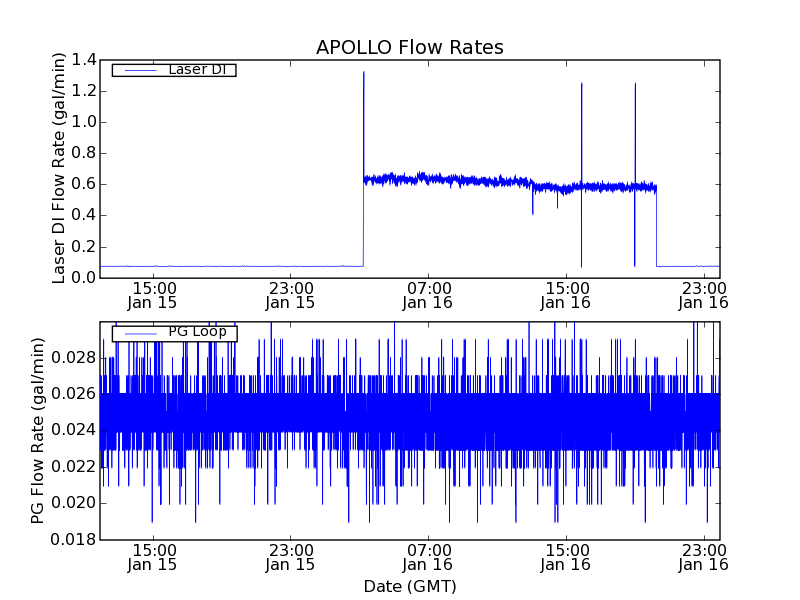Click the 1.4 tick label on Laser DI axis
800x600 pixels.
(78, 61)
